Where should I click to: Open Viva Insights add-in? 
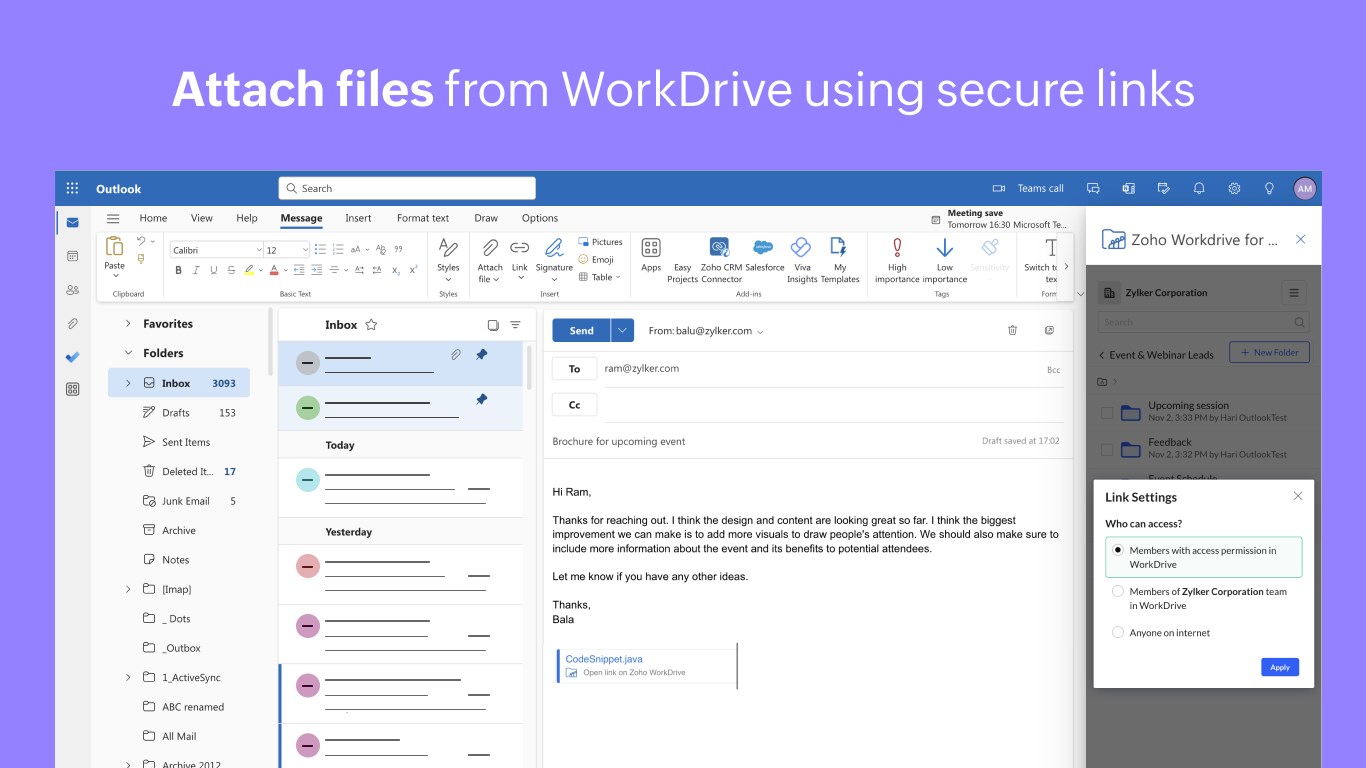tap(802, 260)
